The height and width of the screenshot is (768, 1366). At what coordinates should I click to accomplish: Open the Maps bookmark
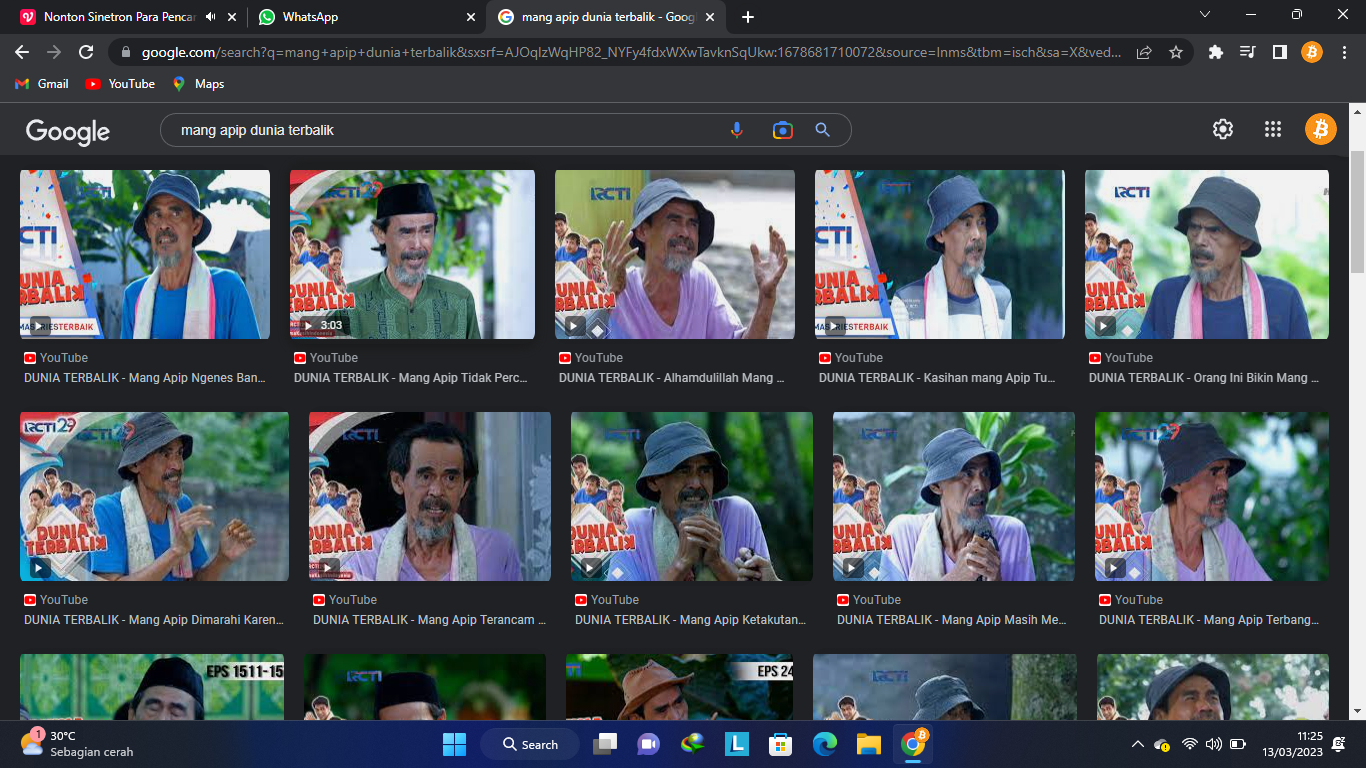[x=198, y=84]
